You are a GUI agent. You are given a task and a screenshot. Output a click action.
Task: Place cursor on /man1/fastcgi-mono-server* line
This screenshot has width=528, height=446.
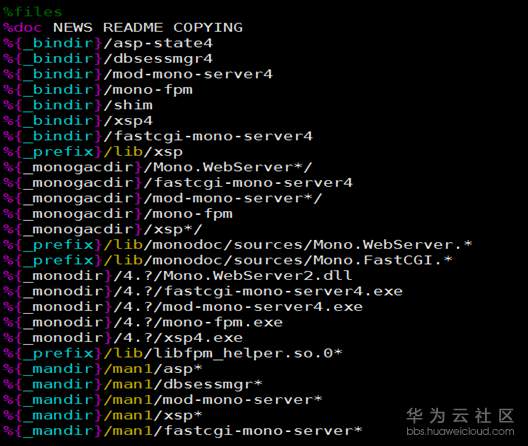pyautogui.click(x=183, y=431)
